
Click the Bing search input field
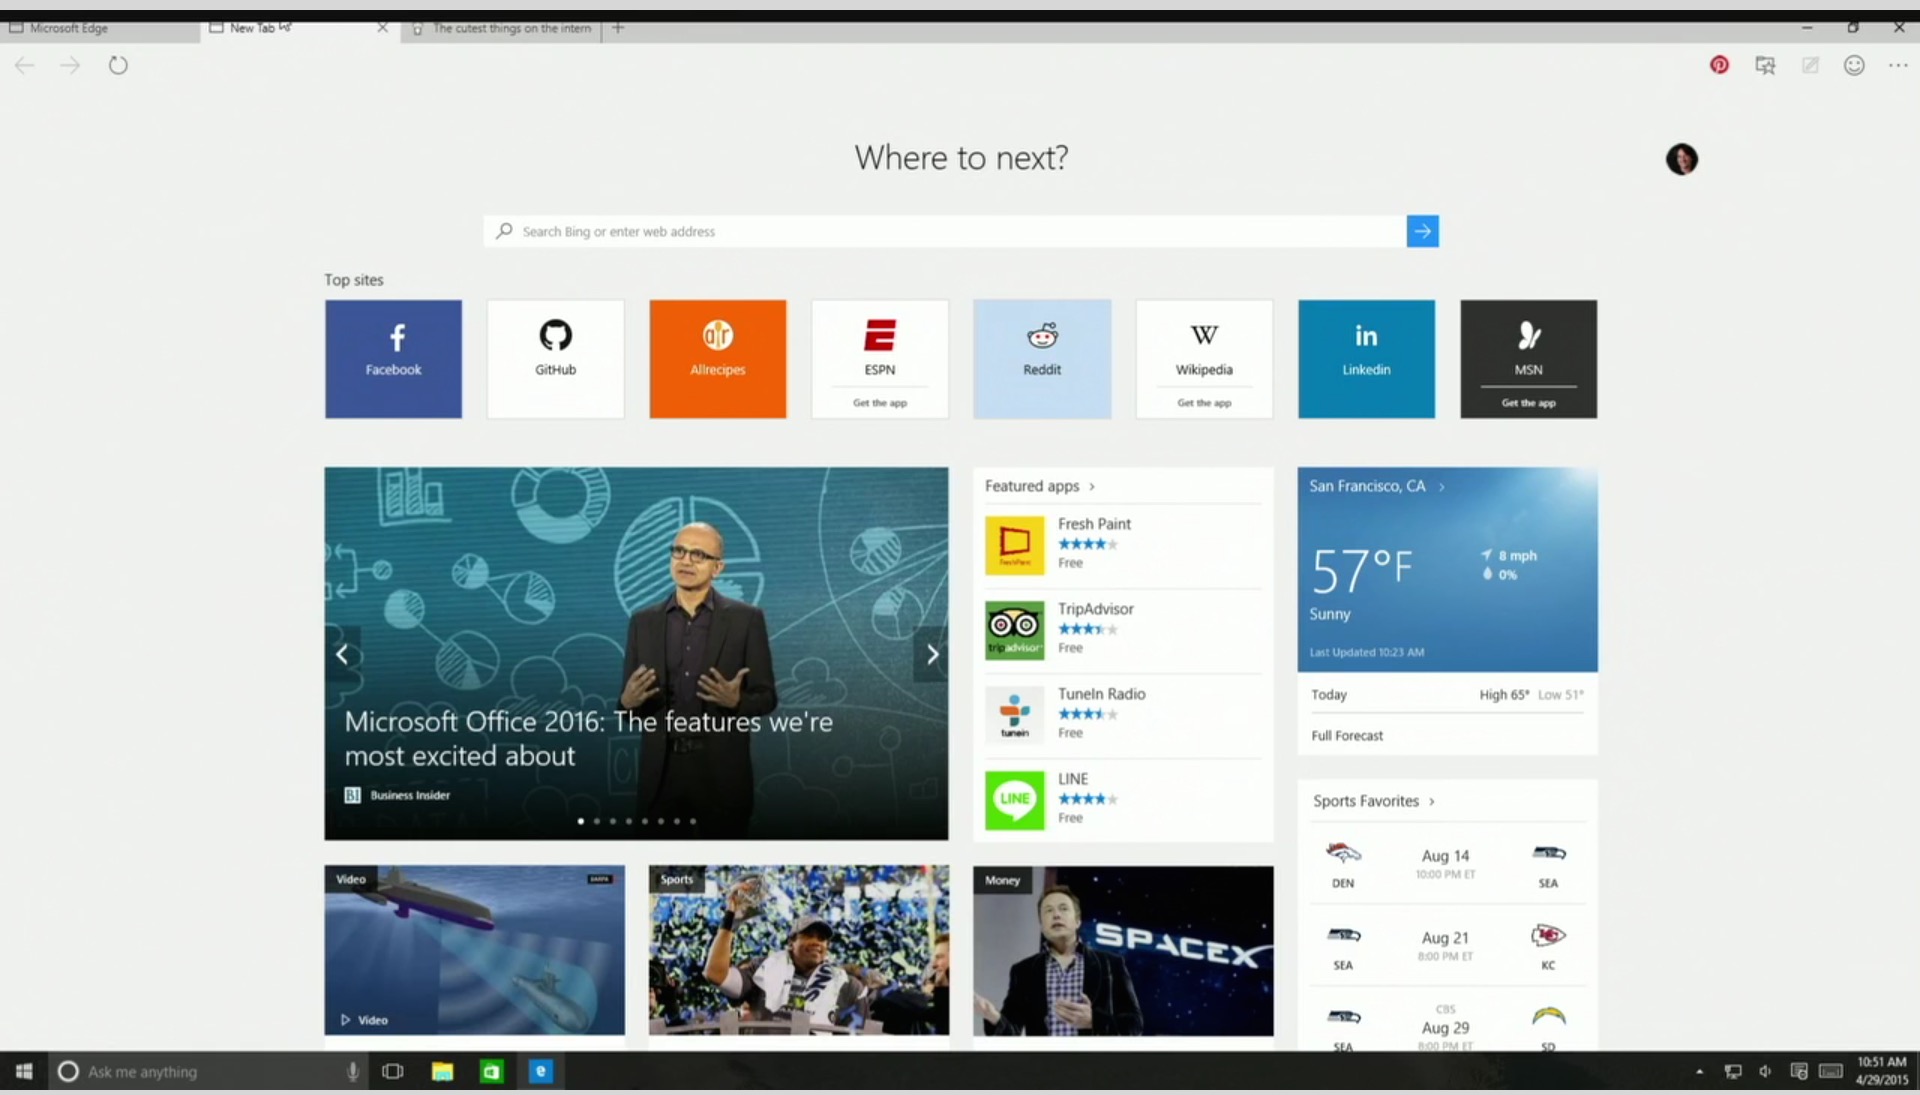point(961,231)
